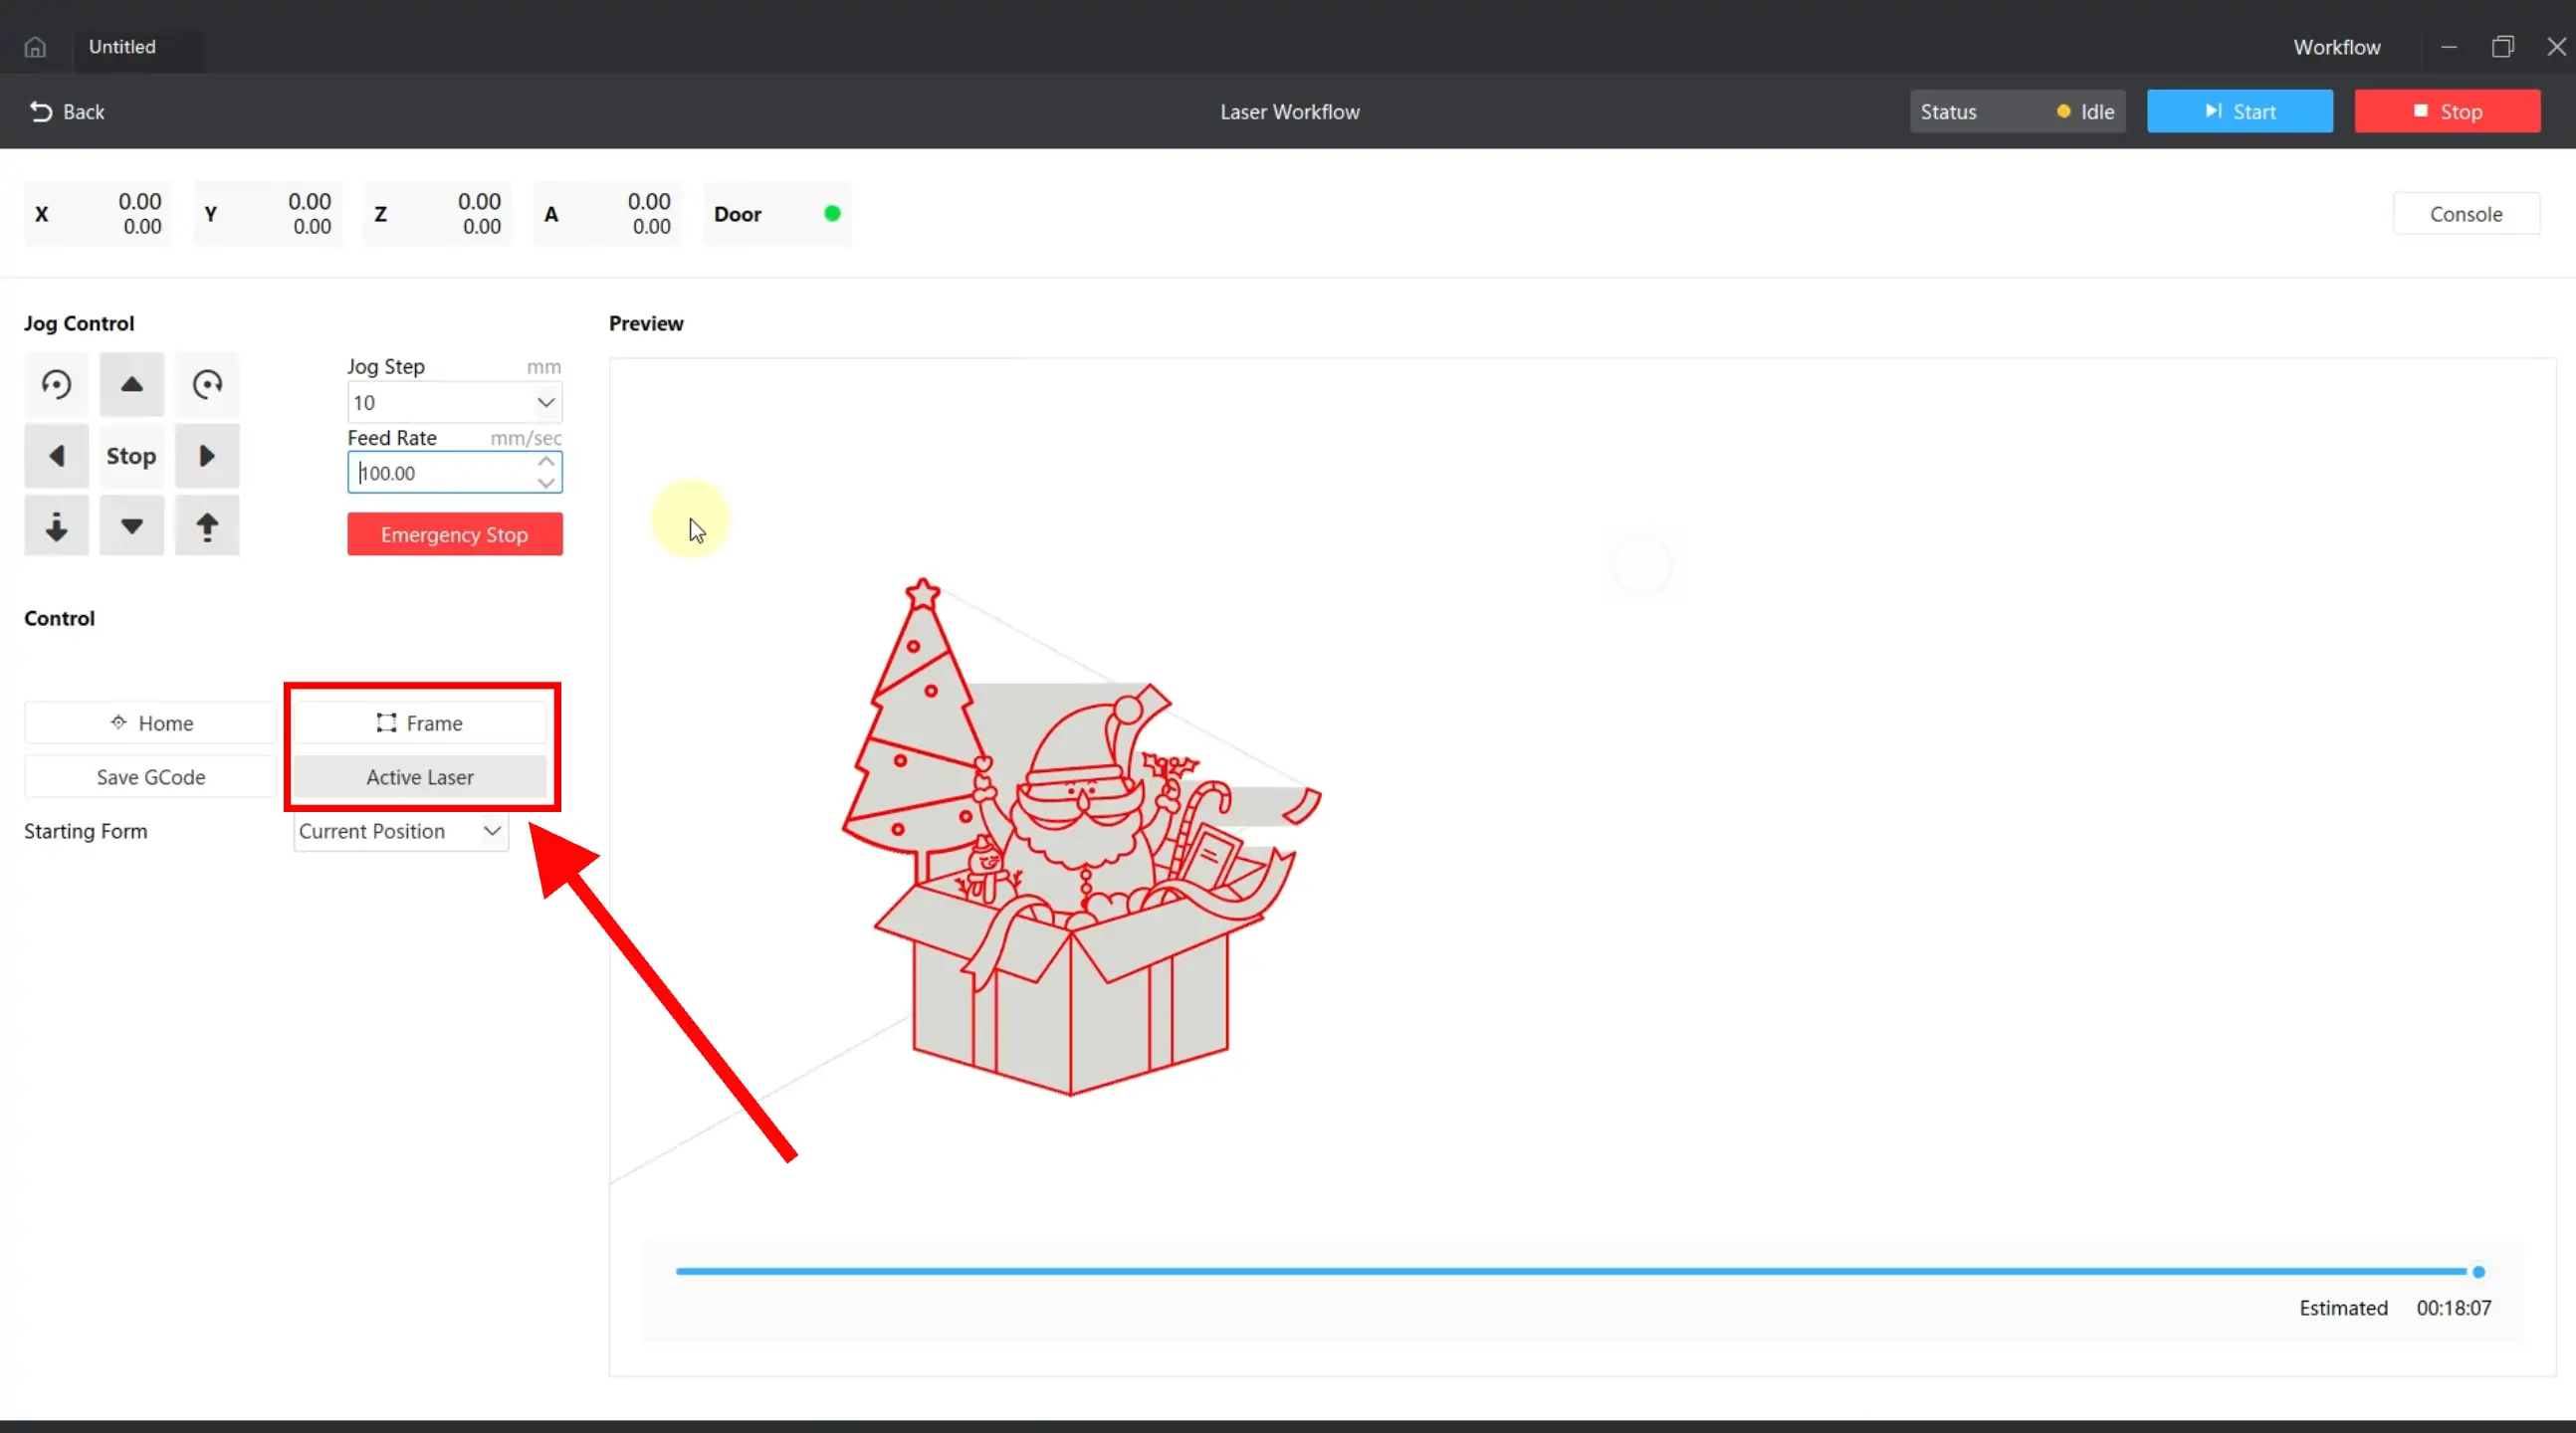Click the Frame button
Viewport: 2576px width, 1433px height.
tap(420, 723)
